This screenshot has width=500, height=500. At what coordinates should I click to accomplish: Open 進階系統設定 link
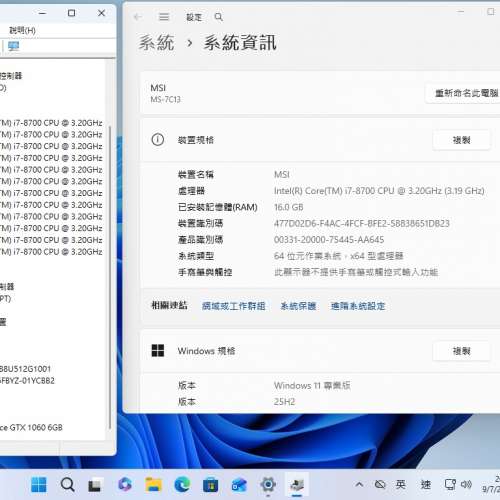coord(358,306)
